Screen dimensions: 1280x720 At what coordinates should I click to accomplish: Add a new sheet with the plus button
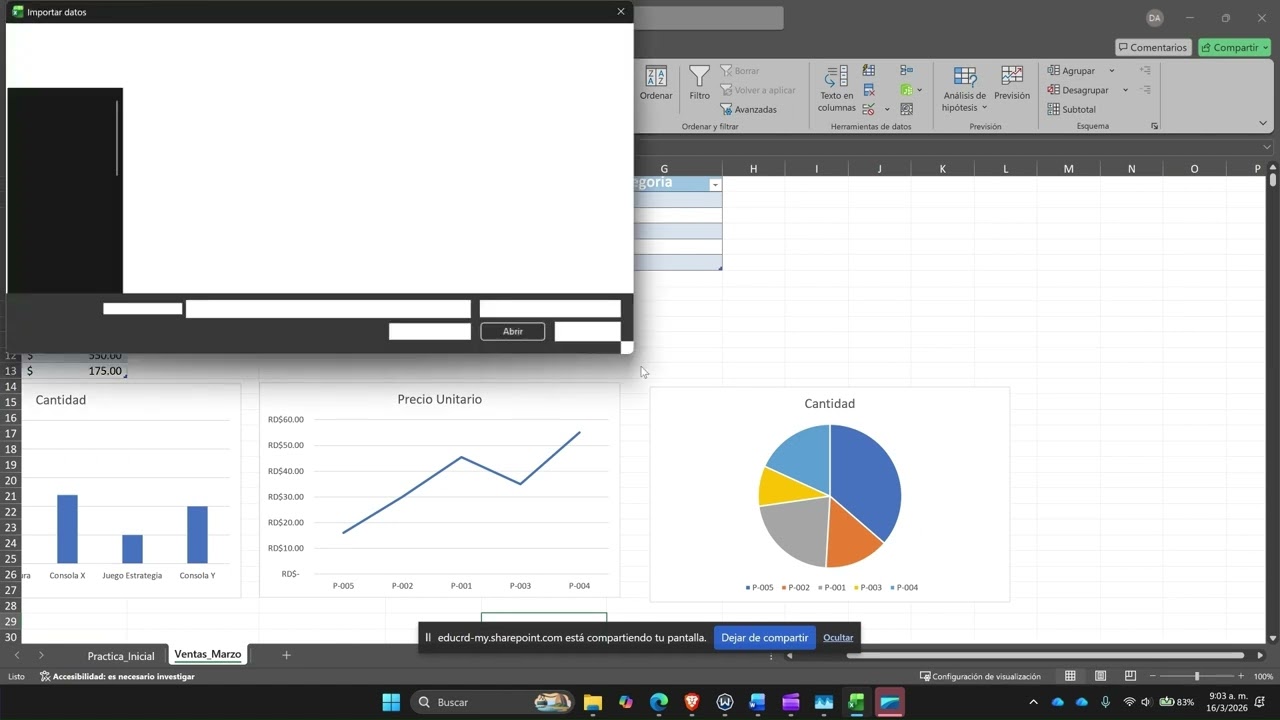(286, 655)
